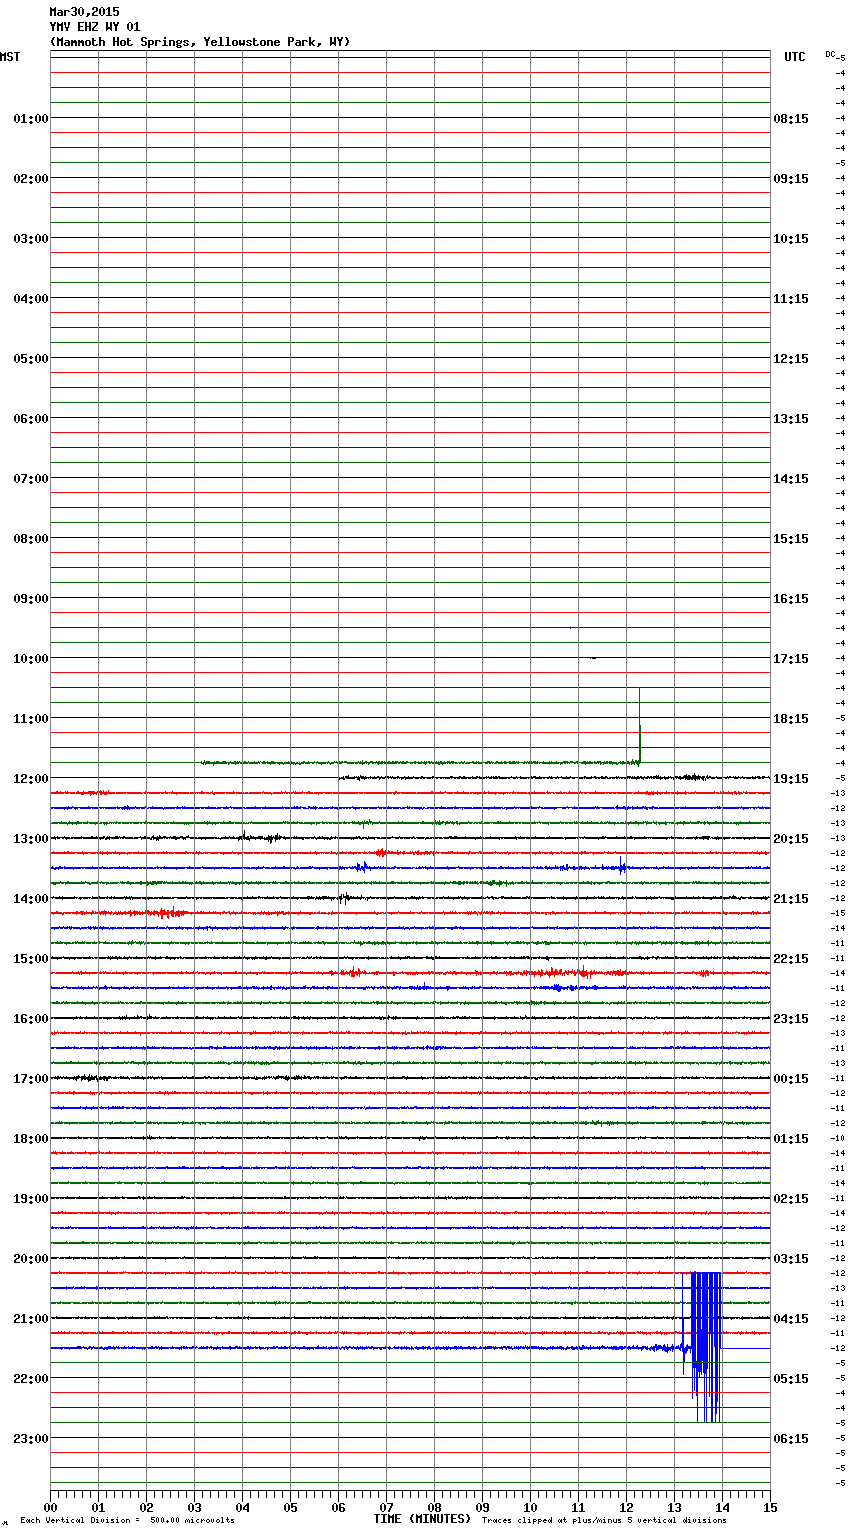The image size is (850, 1534).
Task: Click the Traces clipped footer note
Action: 604,1520
